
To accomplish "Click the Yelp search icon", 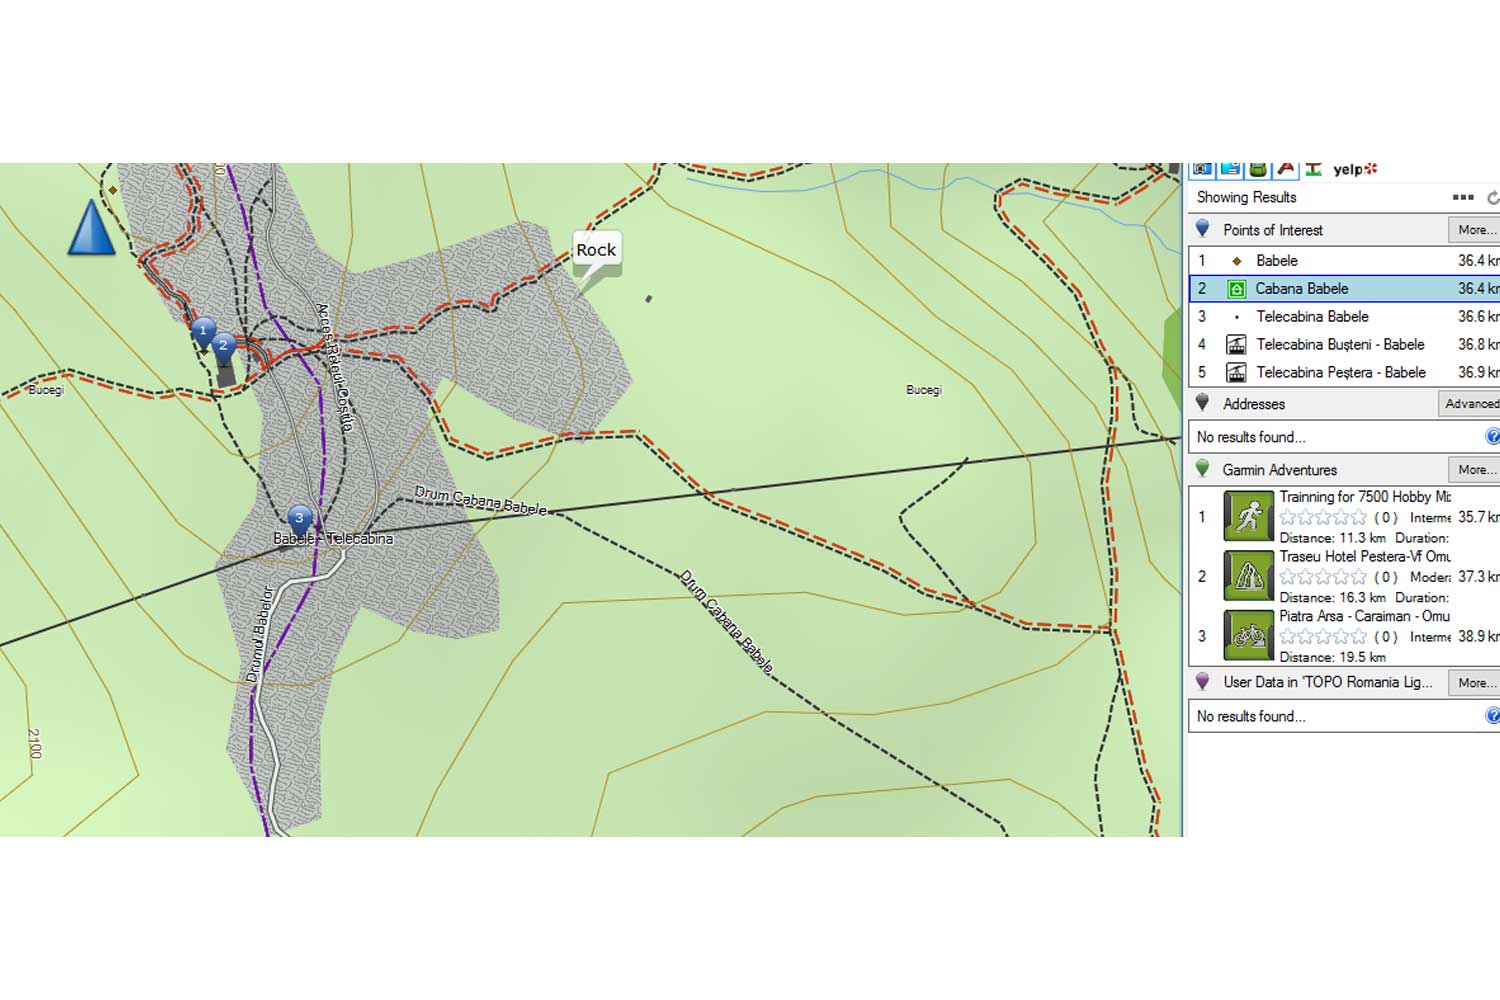I will click(x=1355, y=169).
